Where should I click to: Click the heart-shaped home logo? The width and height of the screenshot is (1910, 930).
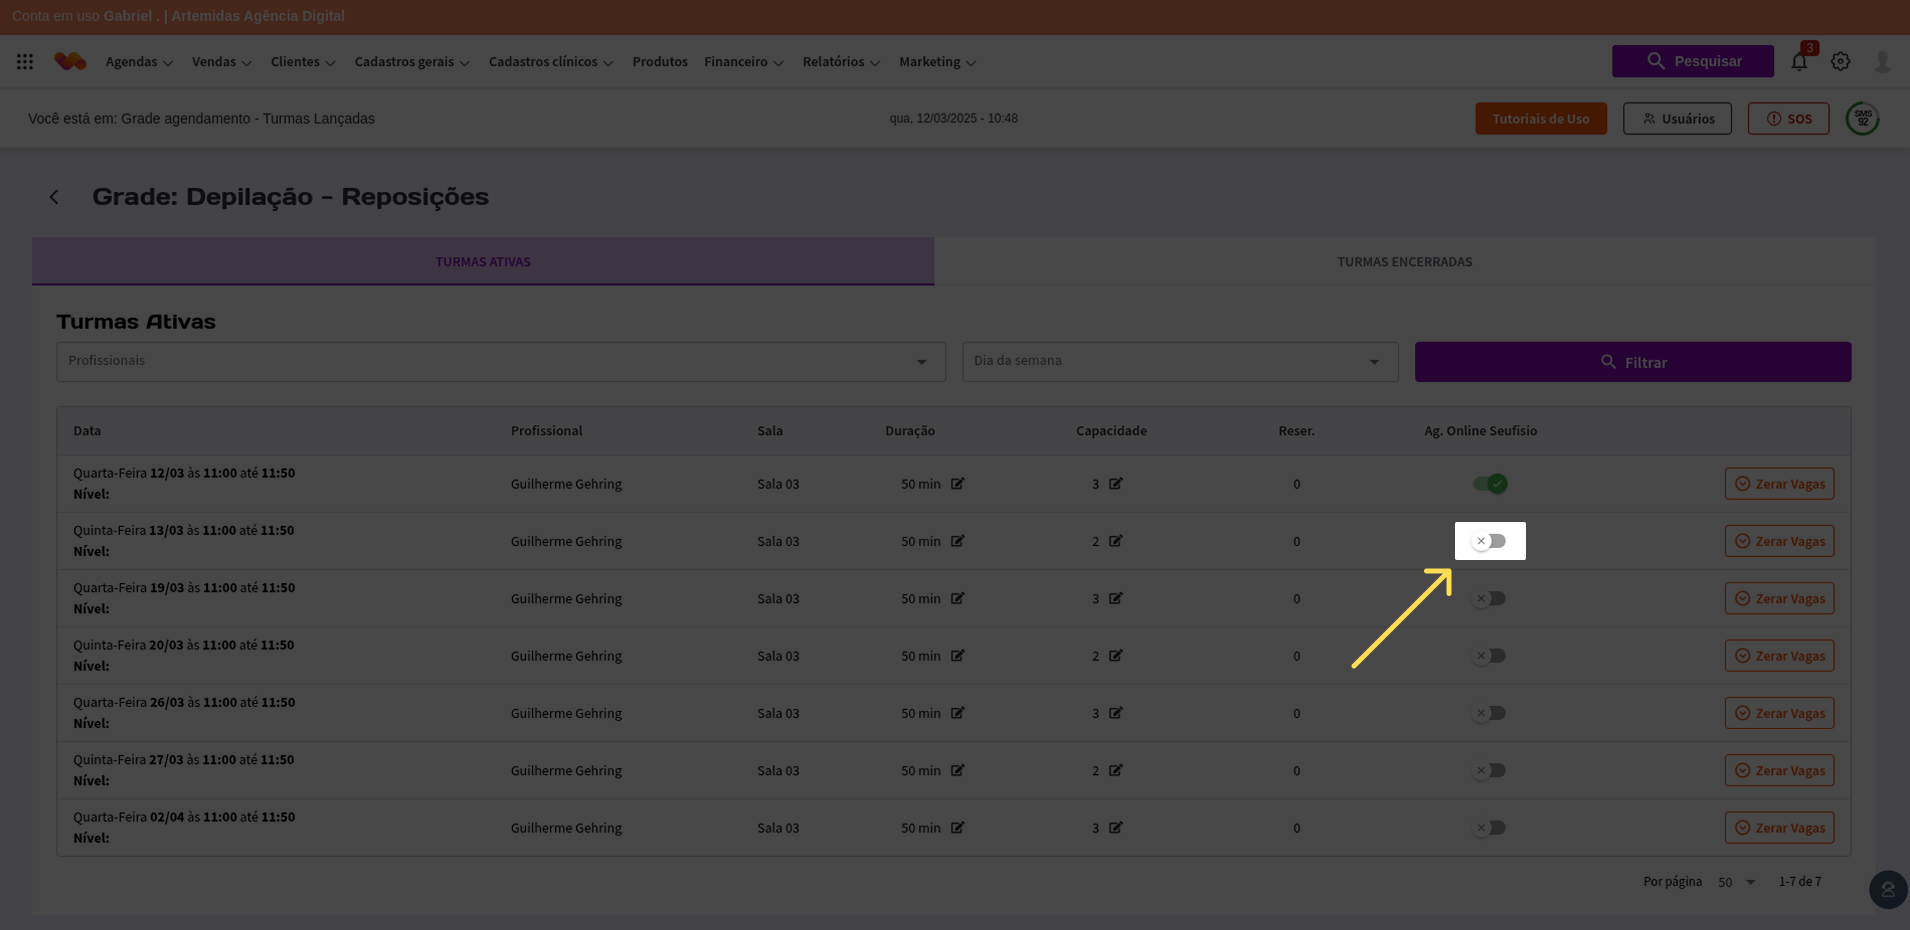(x=70, y=62)
